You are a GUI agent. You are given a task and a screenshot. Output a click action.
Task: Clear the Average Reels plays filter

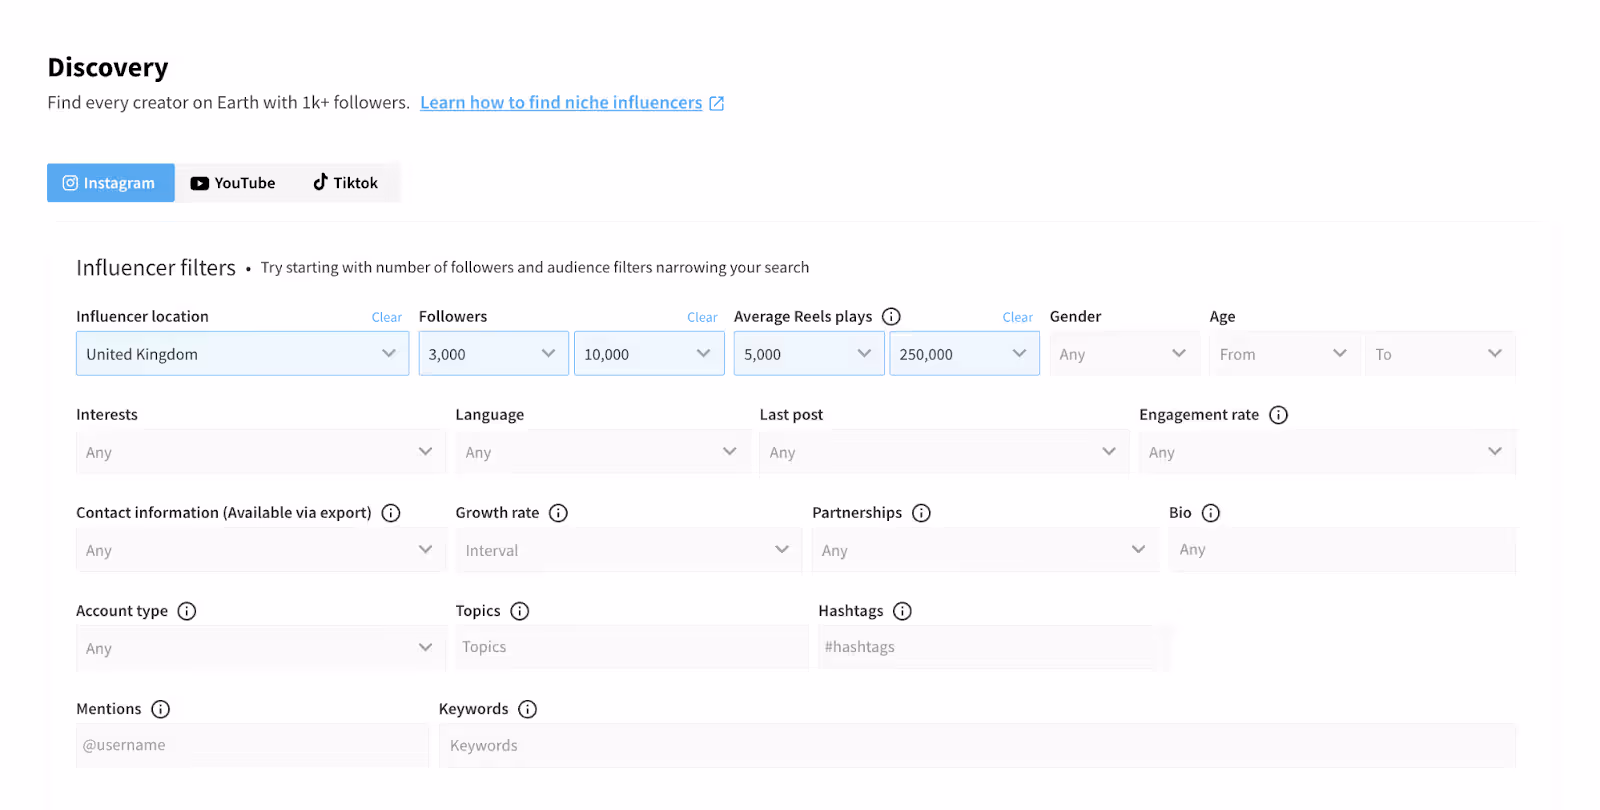pos(1018,317)
